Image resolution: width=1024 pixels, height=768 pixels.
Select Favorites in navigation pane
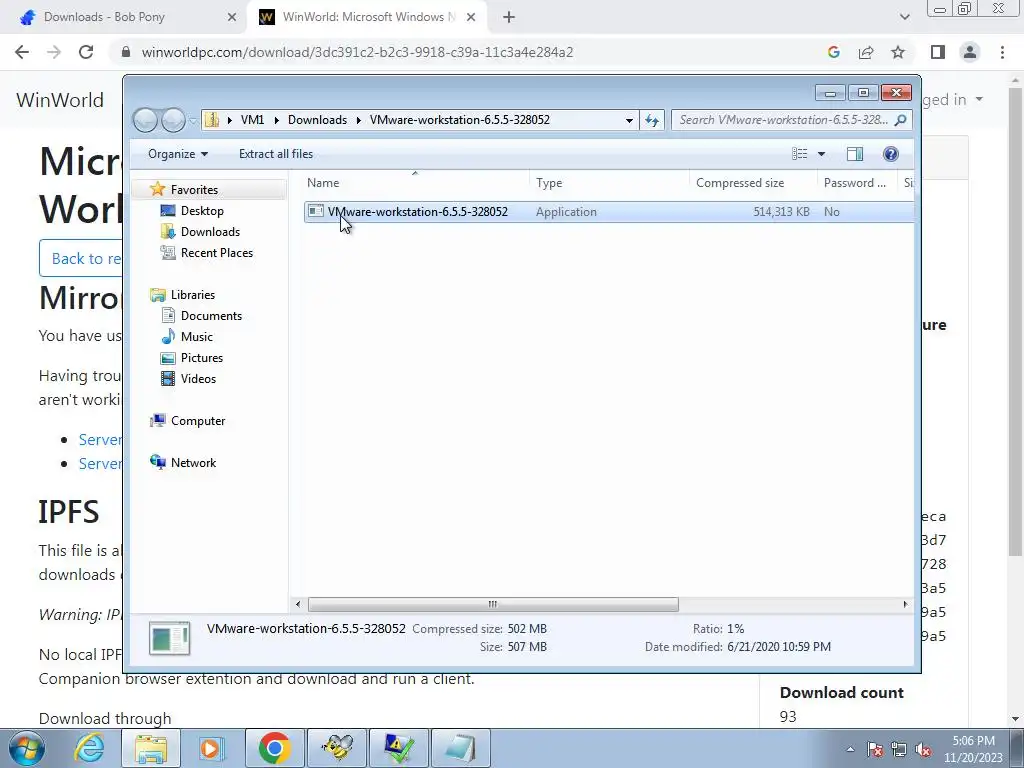(194, 189)
